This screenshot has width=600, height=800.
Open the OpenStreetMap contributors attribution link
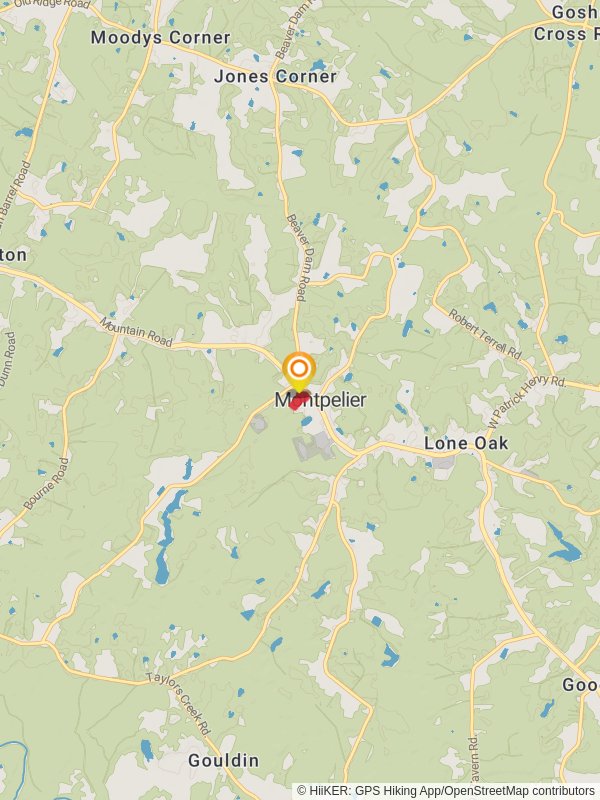click(519, 791)
